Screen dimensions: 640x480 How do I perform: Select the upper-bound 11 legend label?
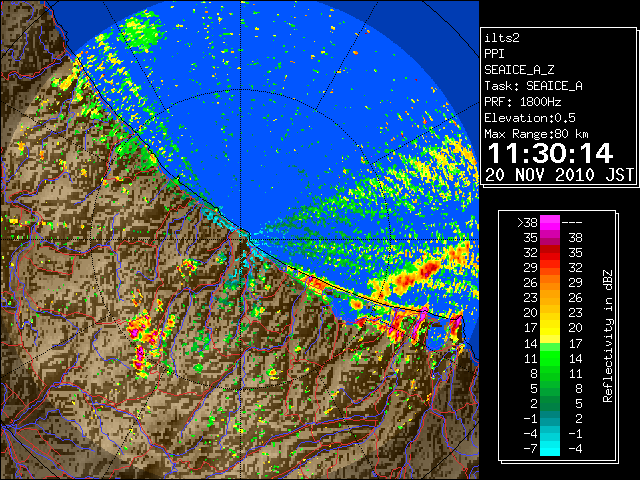click(x=576, y=373)
